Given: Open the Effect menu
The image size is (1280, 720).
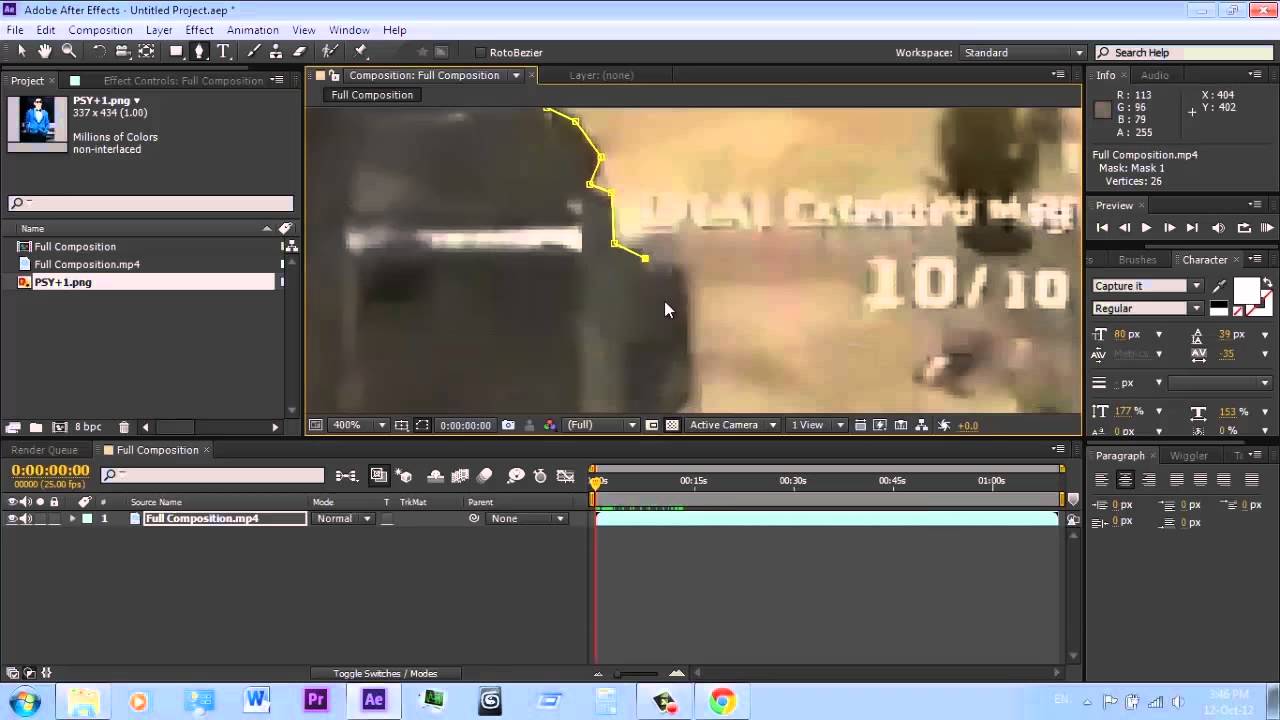Looking at the screenshot, I should [199, 30].
